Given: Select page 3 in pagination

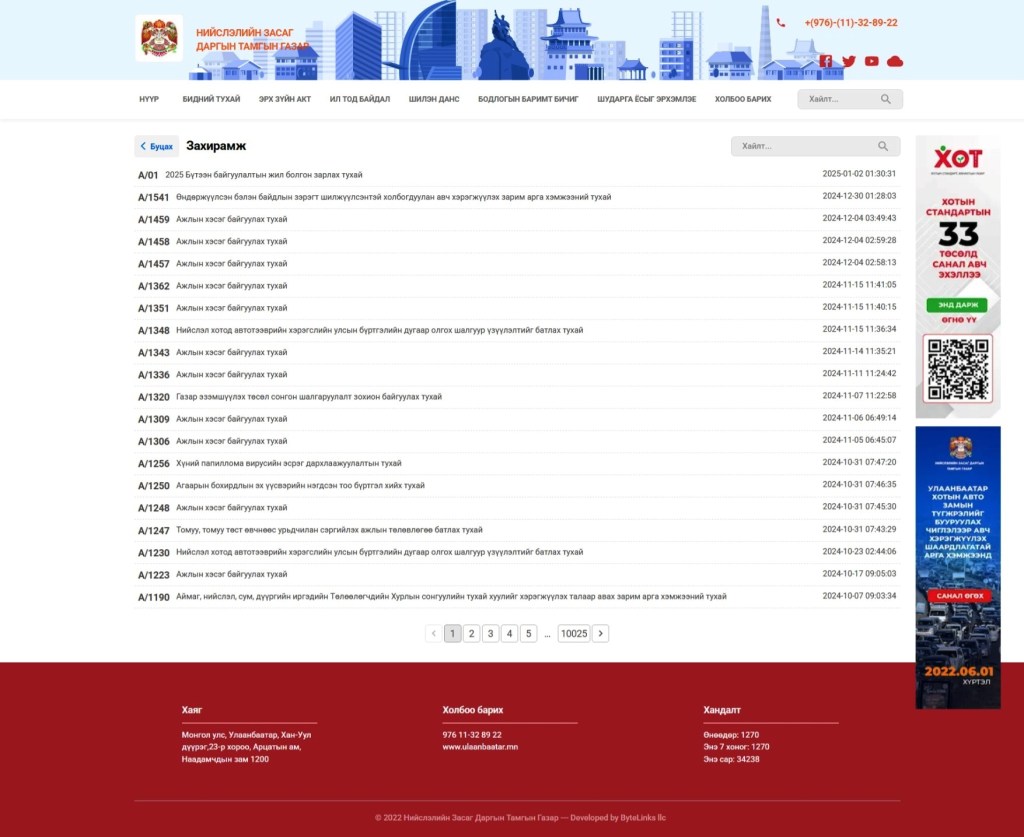Looking at the screenshot, I should point(490,633).
